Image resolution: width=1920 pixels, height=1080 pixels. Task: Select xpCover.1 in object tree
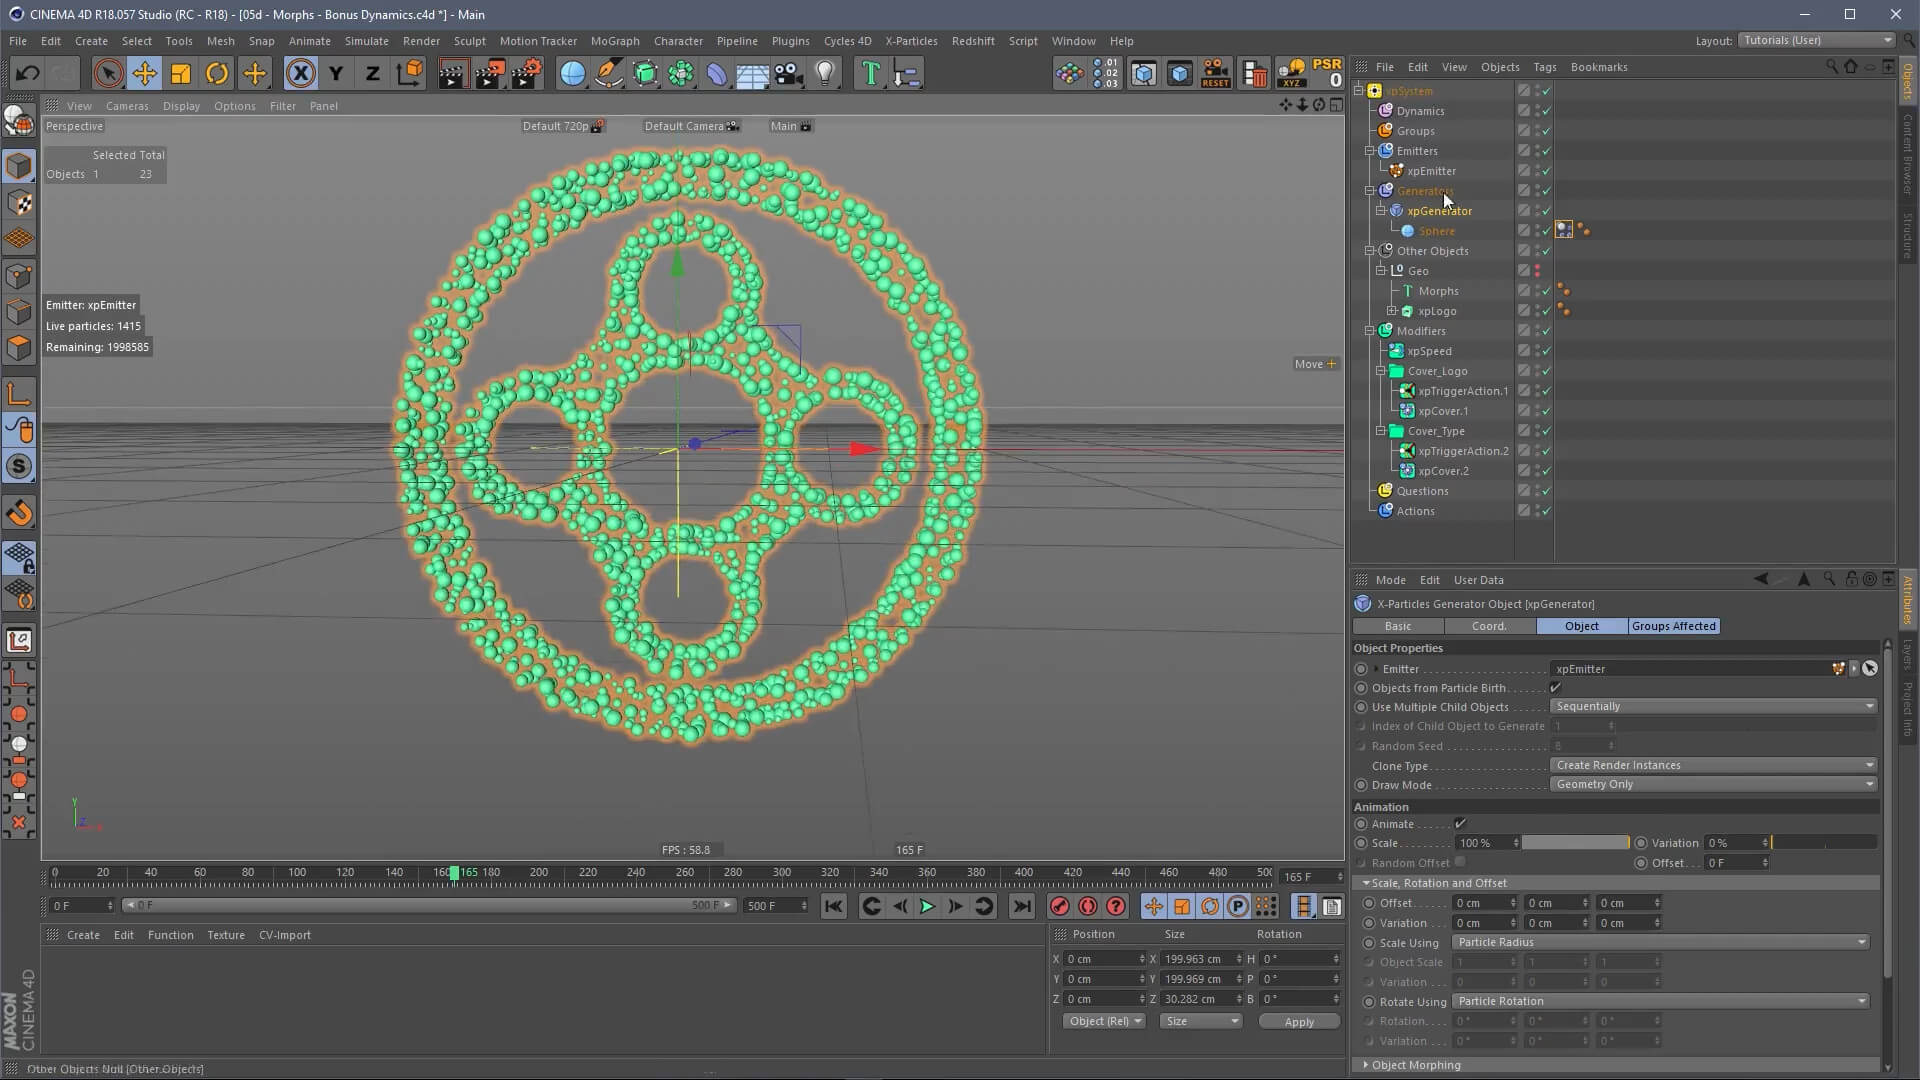click(x=1443, y=411)
